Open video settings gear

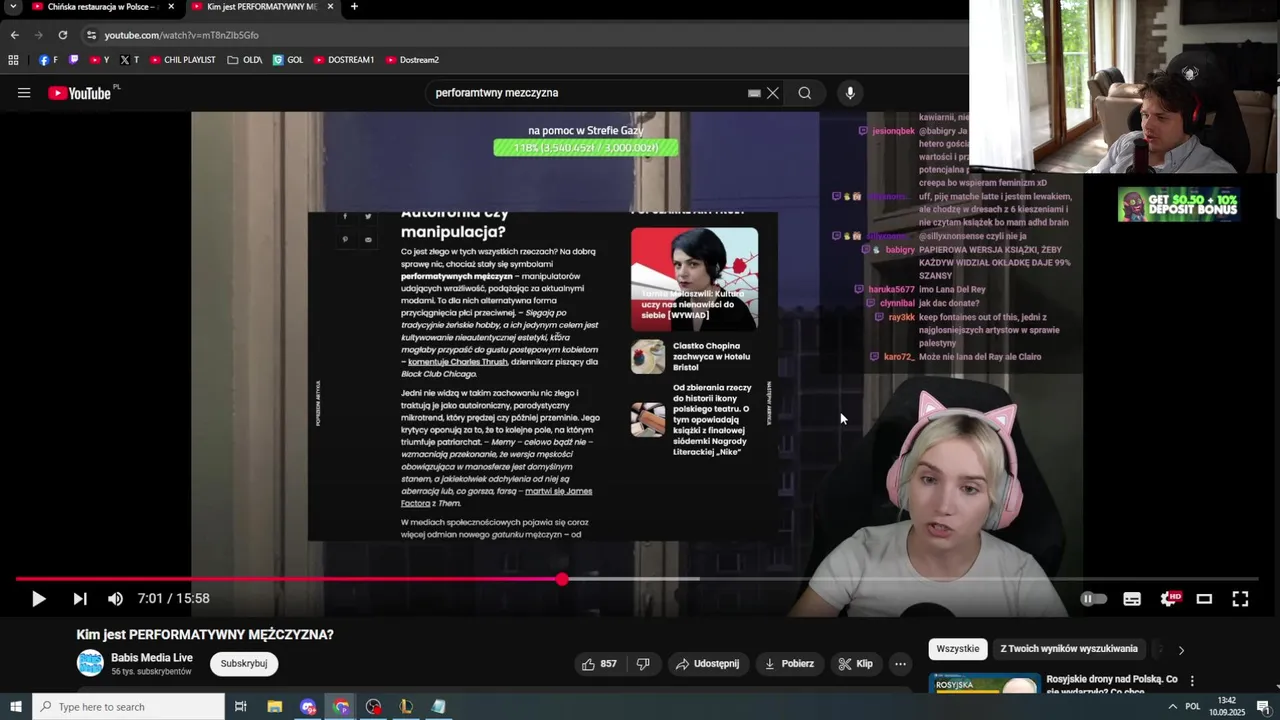(x=1169, y=599)
